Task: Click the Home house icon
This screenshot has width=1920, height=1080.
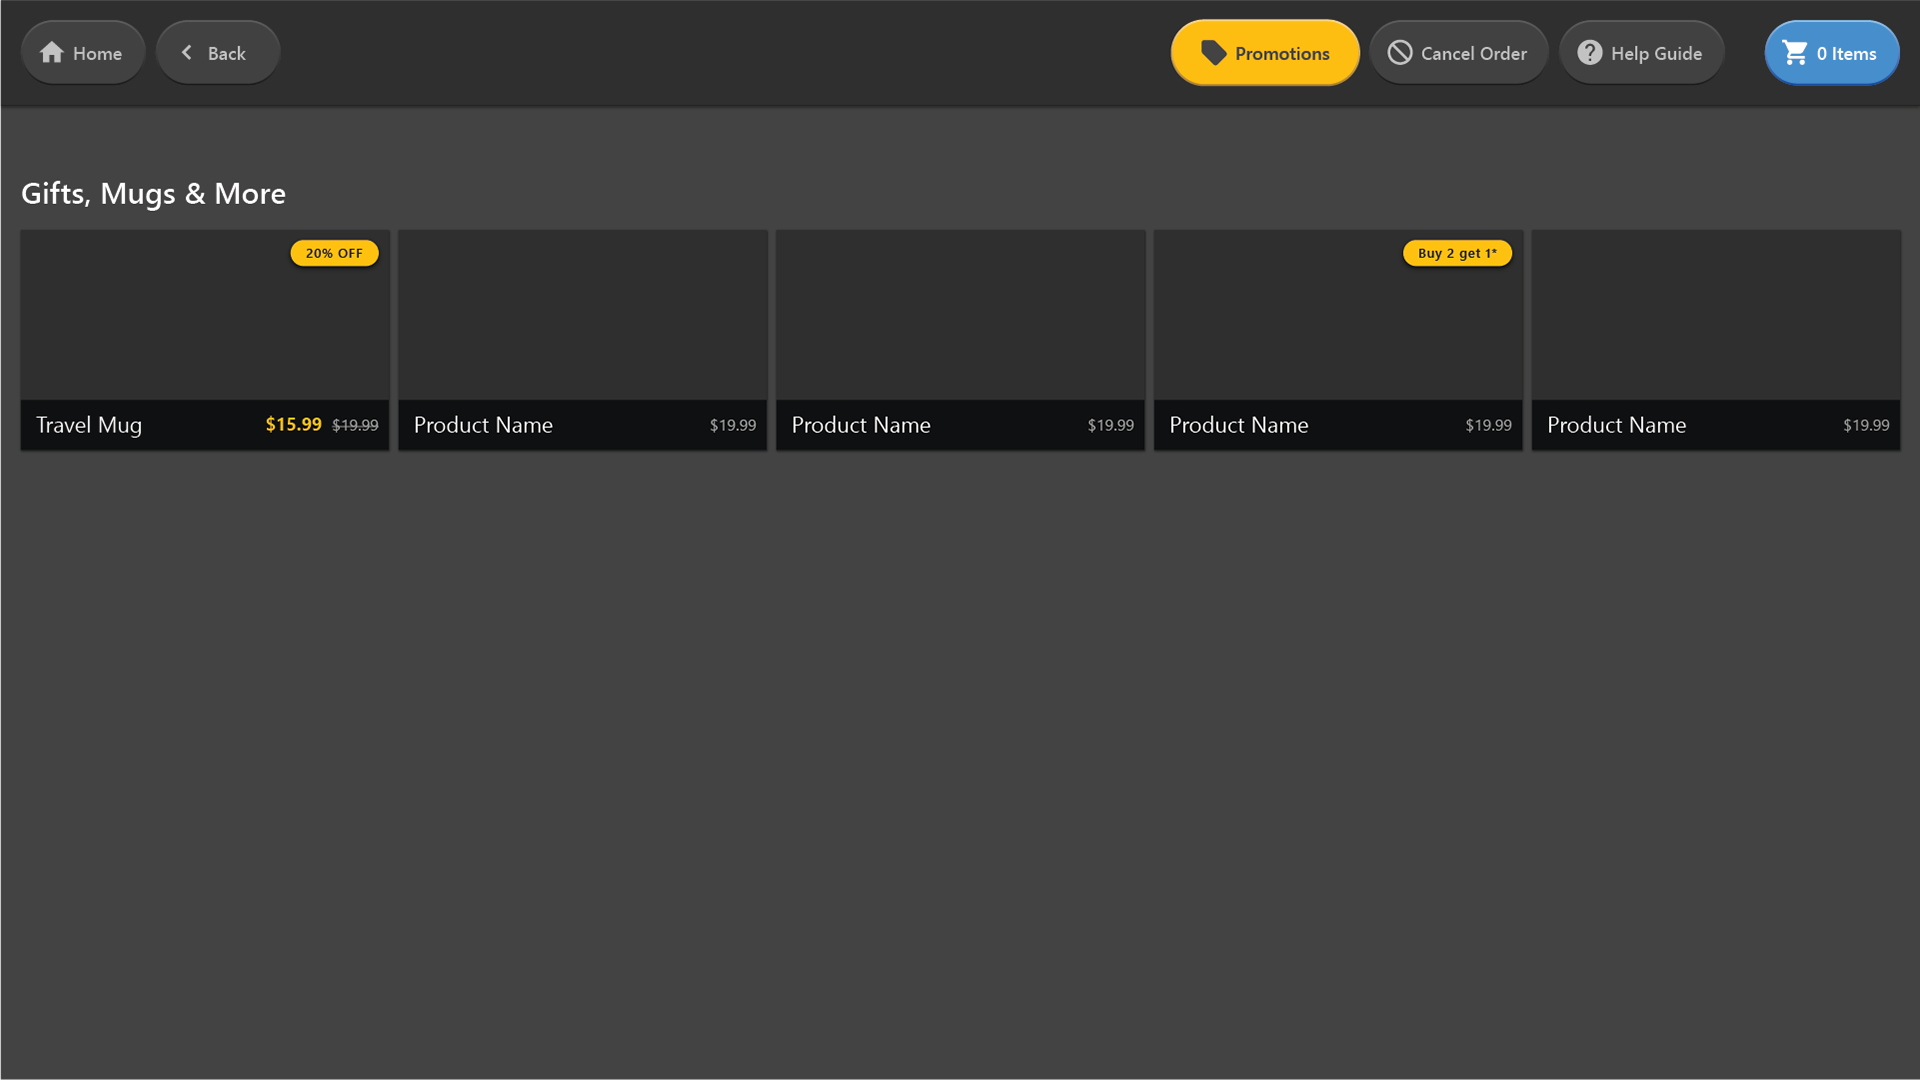Action: pos(52,53)
